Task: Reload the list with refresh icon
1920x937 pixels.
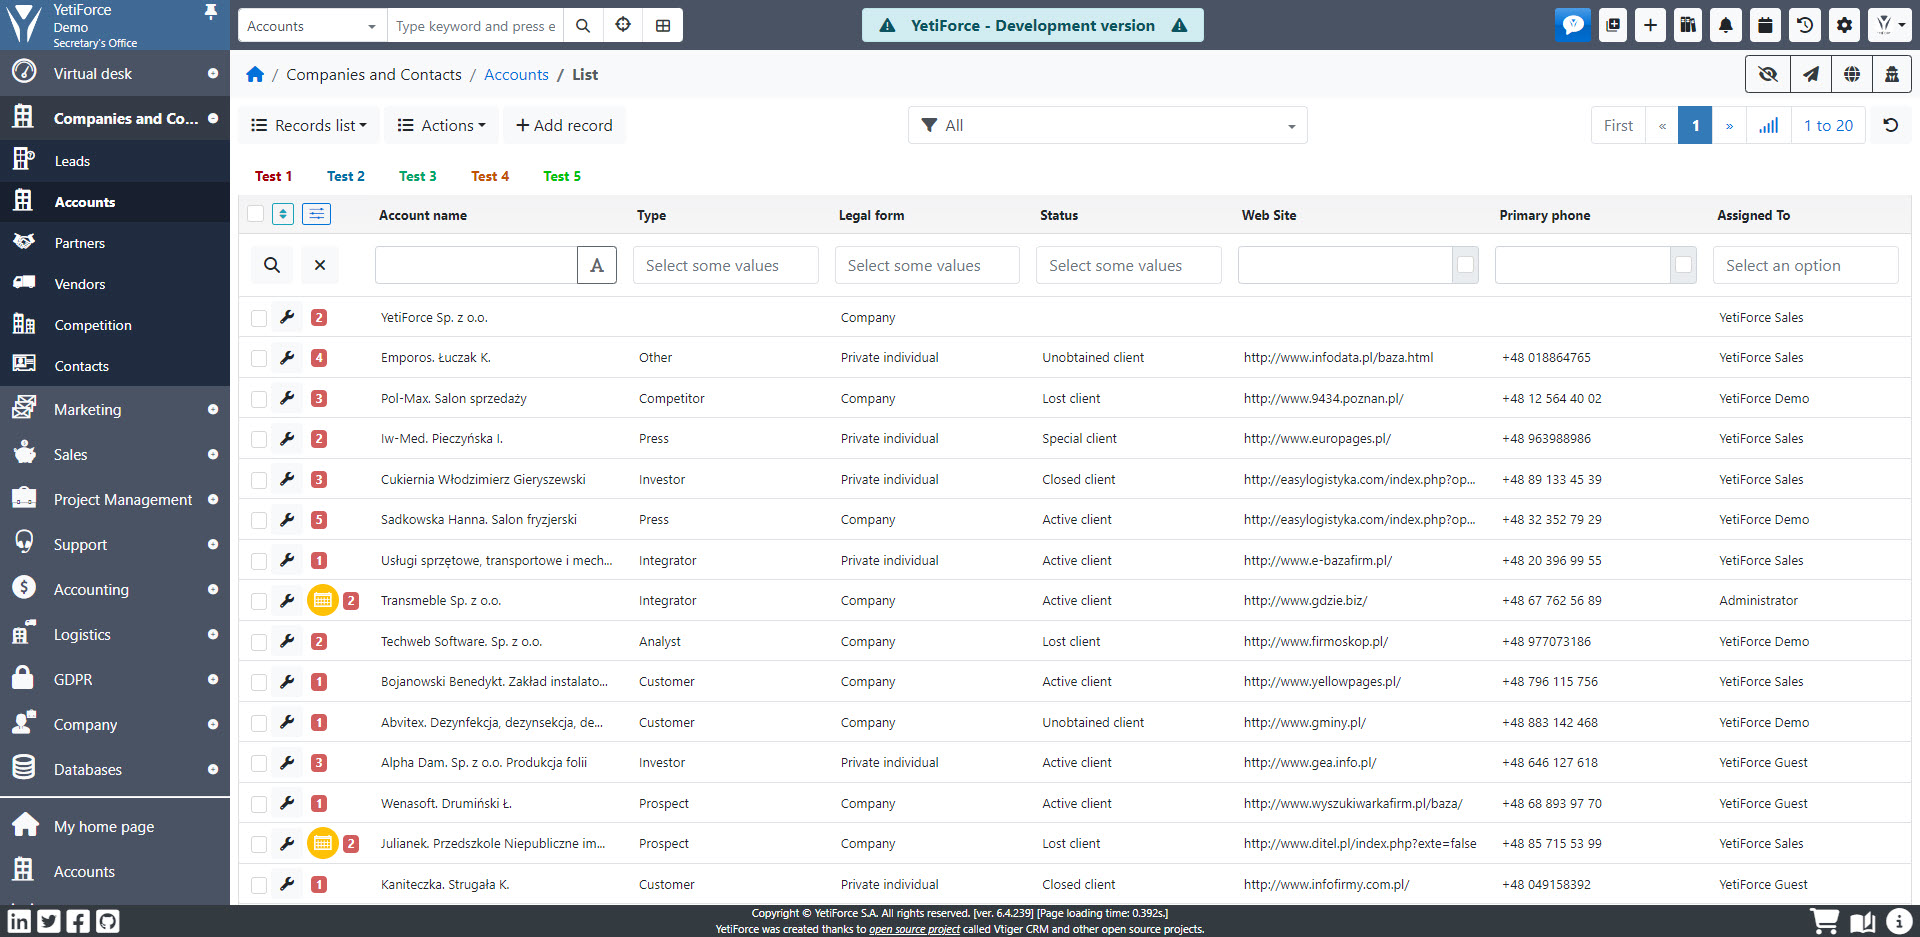Action: (1891, 125)
